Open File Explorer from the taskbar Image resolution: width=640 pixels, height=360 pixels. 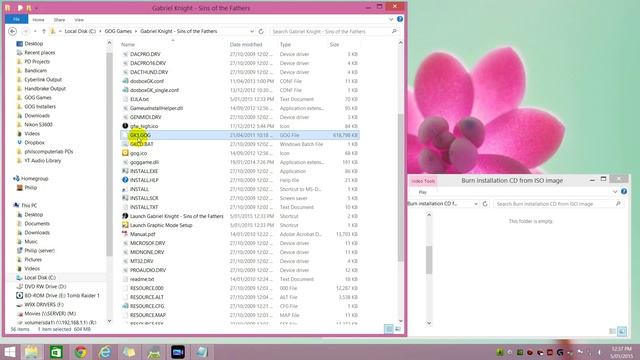32,352
